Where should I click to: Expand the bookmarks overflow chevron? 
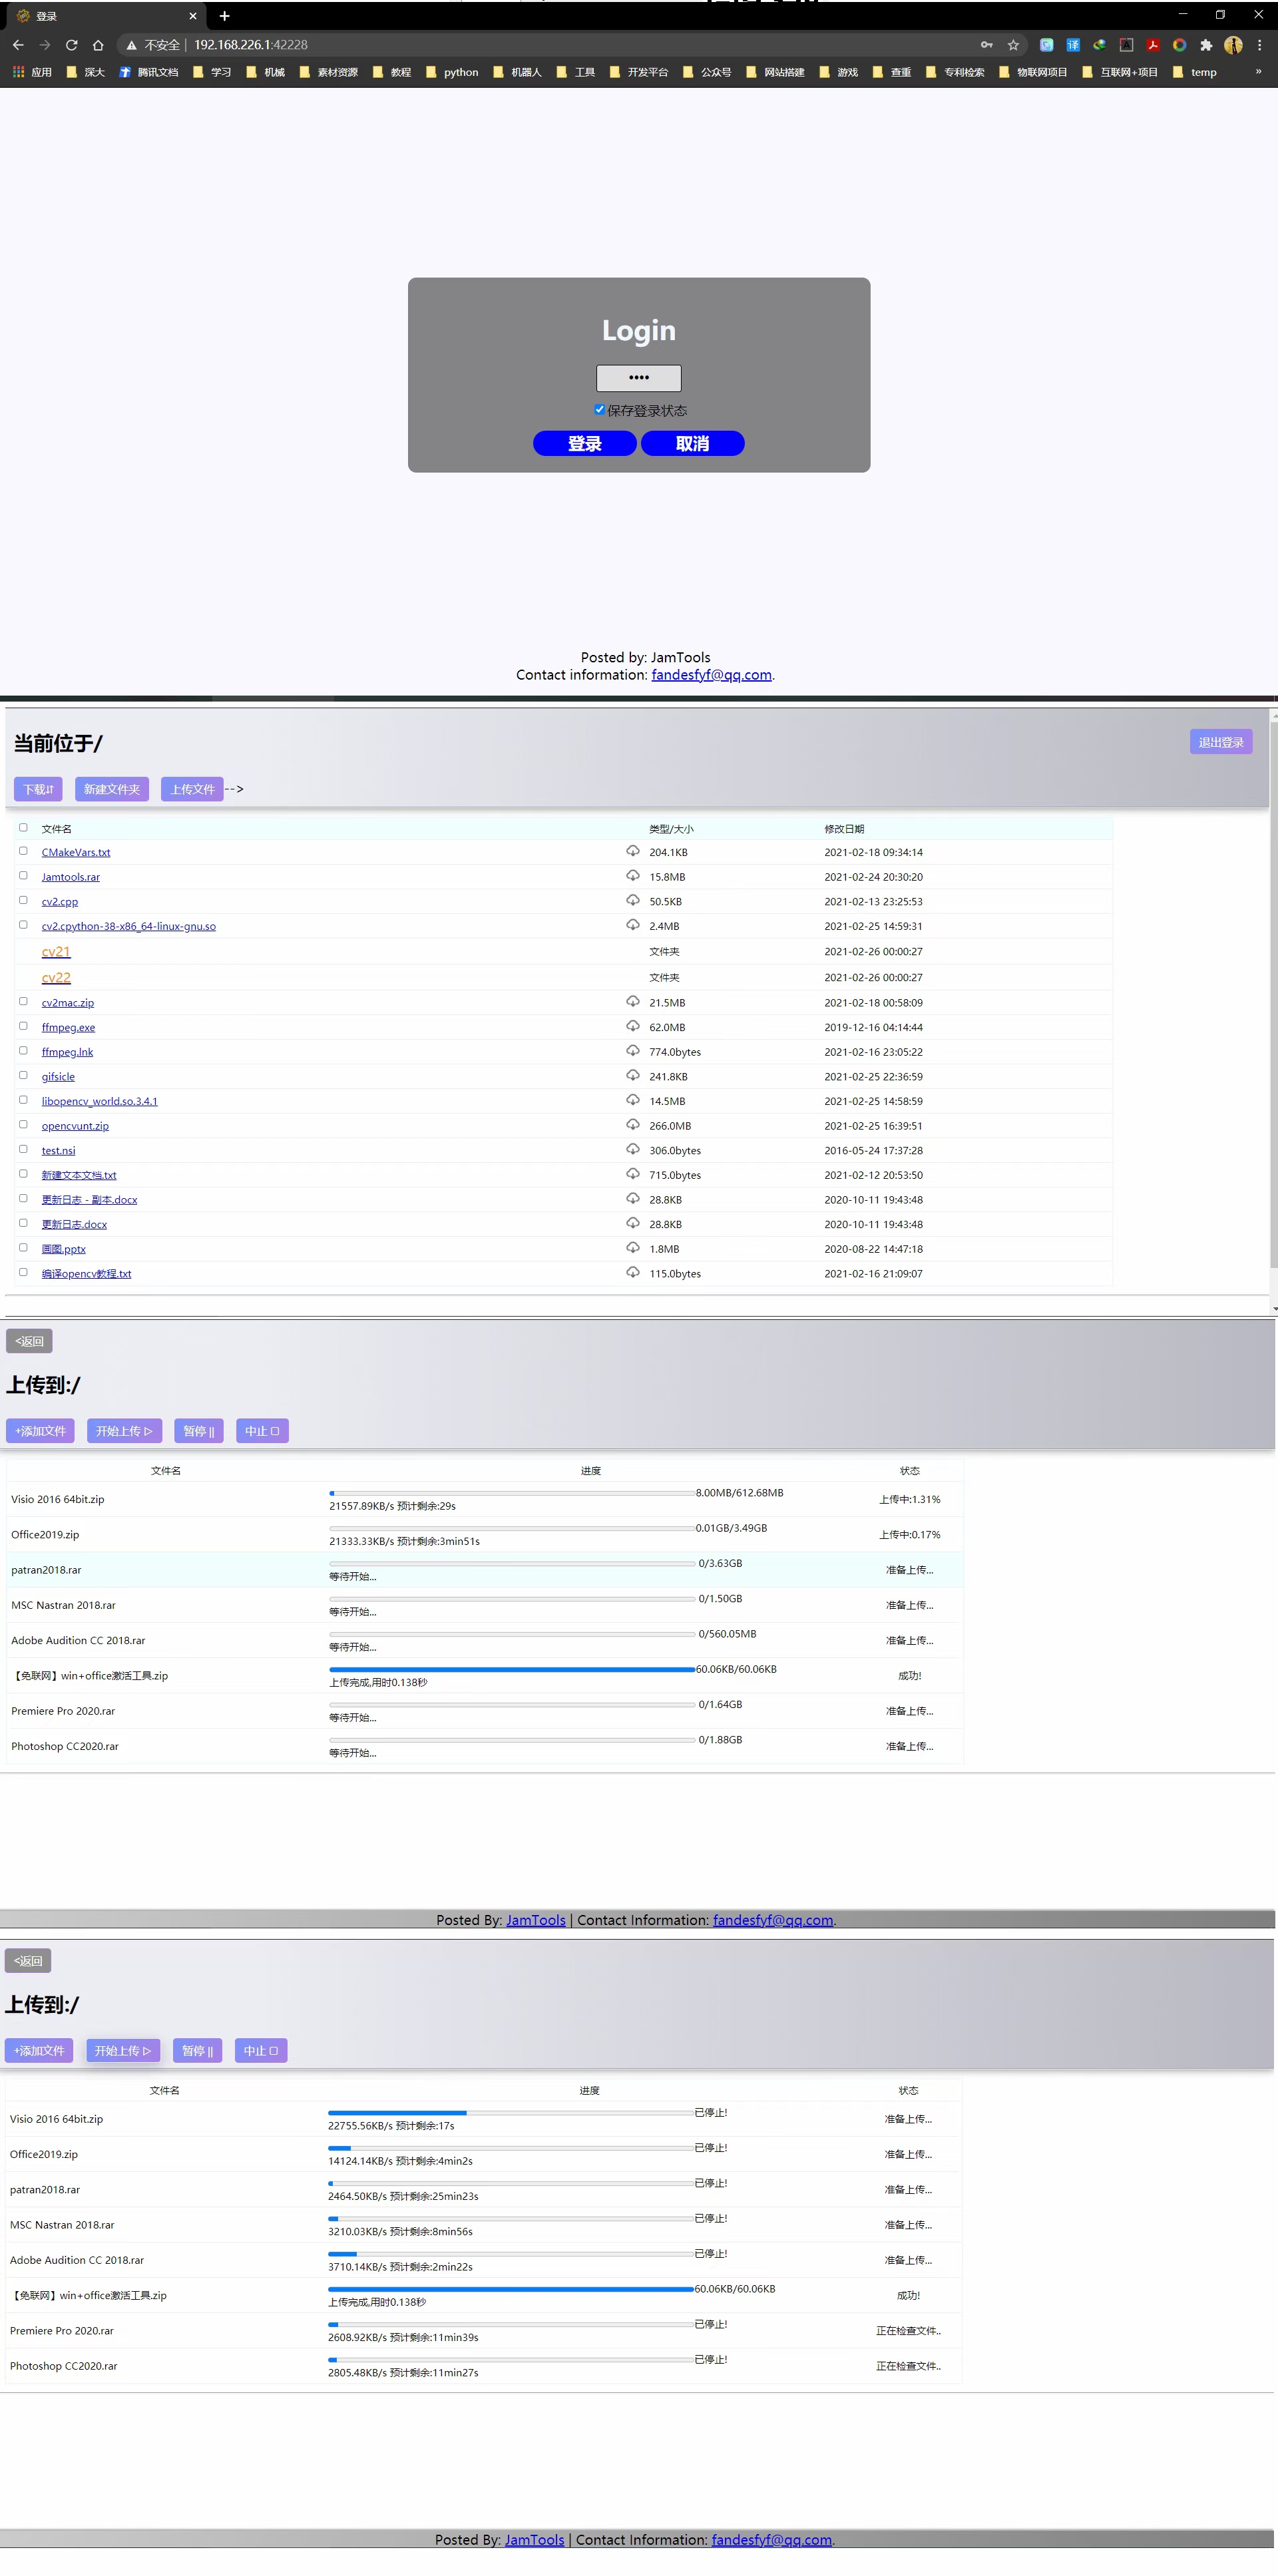click(1258, 72)
